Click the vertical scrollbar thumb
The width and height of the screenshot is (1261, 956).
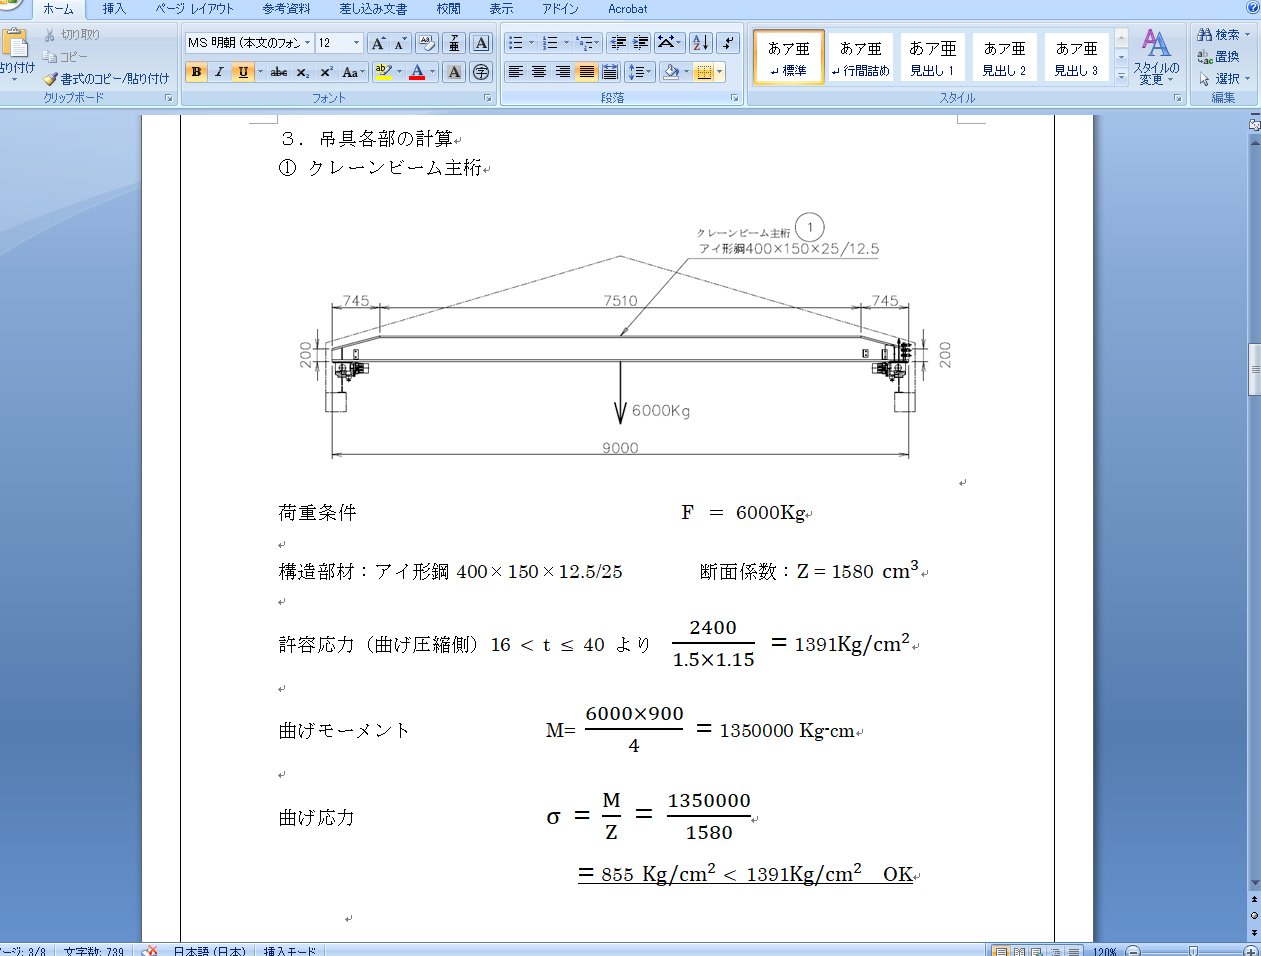1255,369
